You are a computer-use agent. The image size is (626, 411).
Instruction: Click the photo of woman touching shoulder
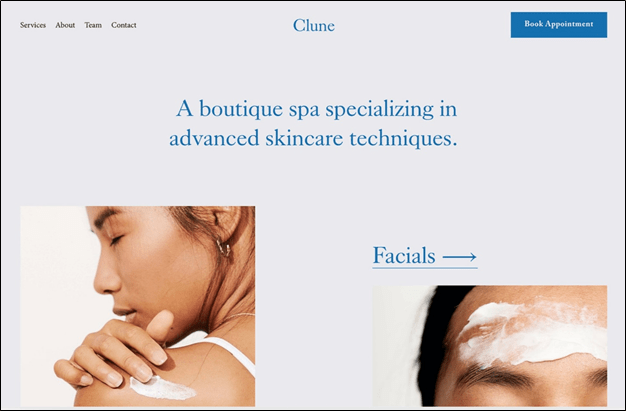[138, 306]
